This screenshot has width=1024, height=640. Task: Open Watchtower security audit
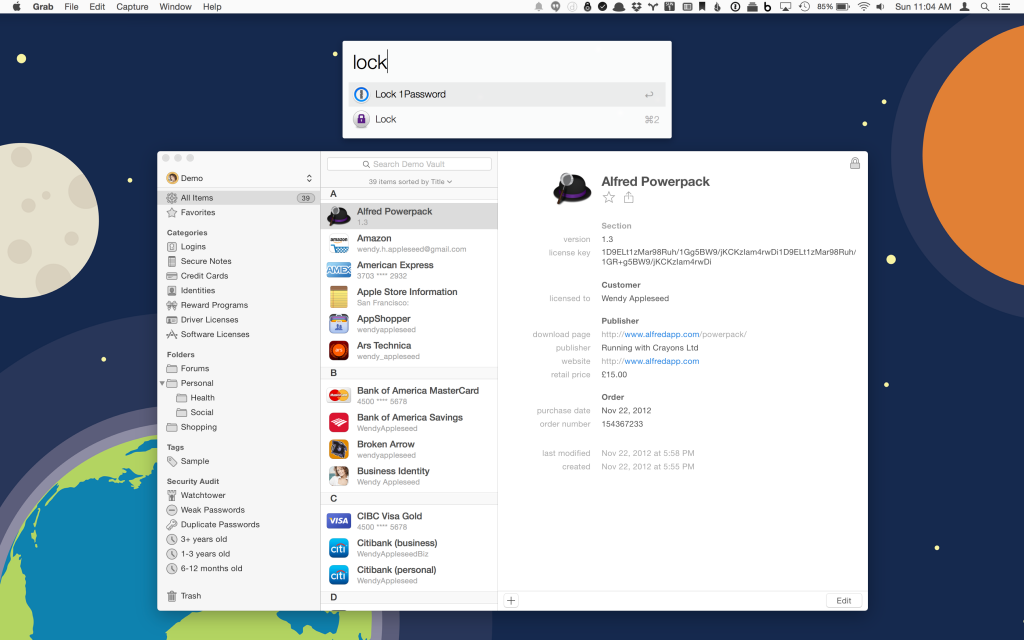coord(203,495)
